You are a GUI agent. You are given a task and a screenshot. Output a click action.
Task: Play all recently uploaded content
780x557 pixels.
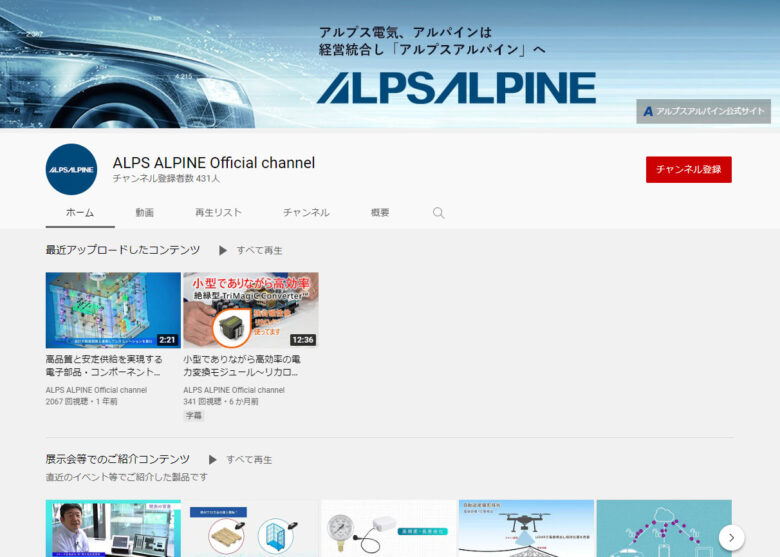coord(251,250)
